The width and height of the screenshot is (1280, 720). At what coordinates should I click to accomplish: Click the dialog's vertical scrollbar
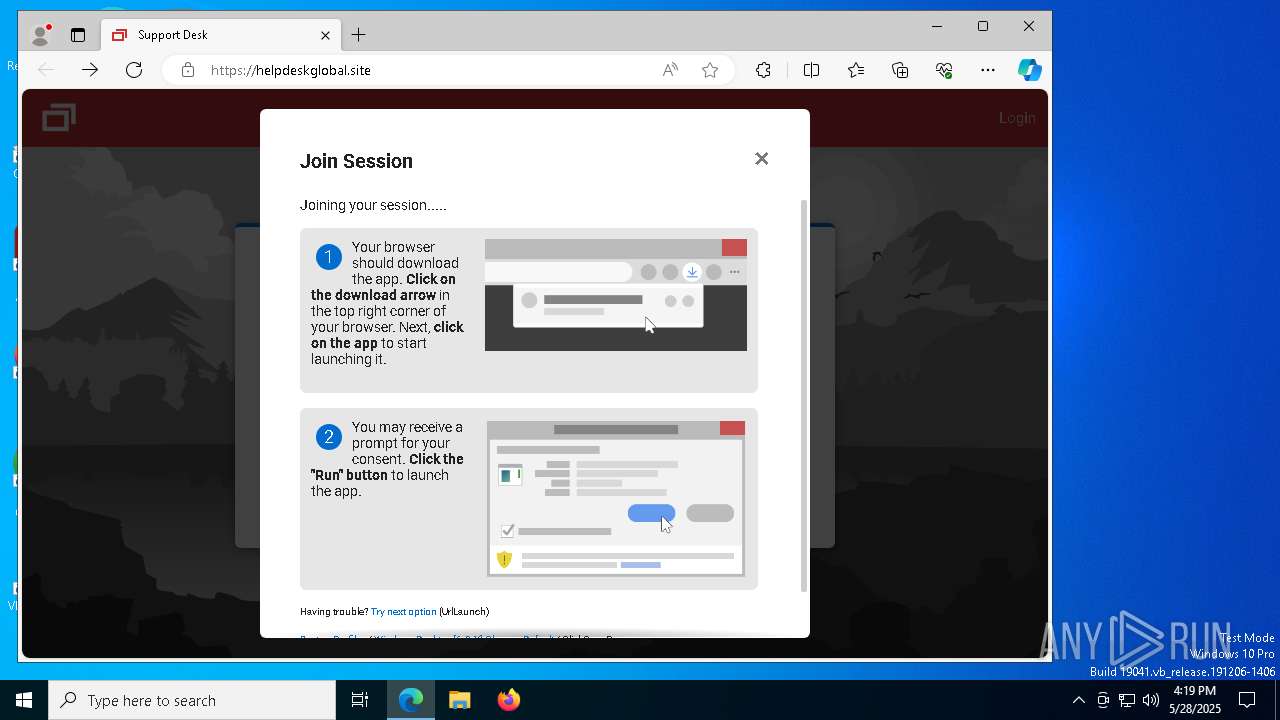(x=804, y=395)
